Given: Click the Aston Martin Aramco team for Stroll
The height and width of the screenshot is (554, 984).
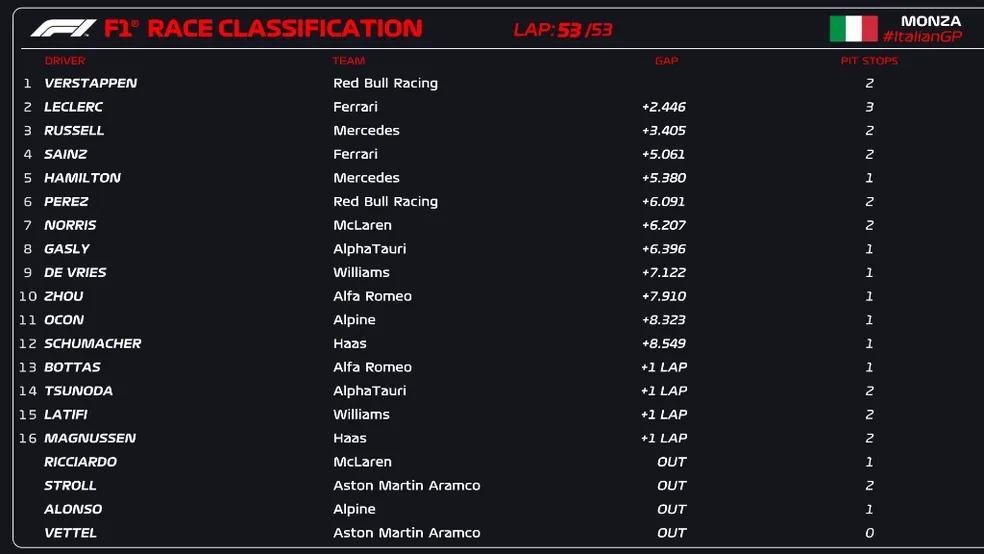Looking at the screenshot, I should pos(406,485).
